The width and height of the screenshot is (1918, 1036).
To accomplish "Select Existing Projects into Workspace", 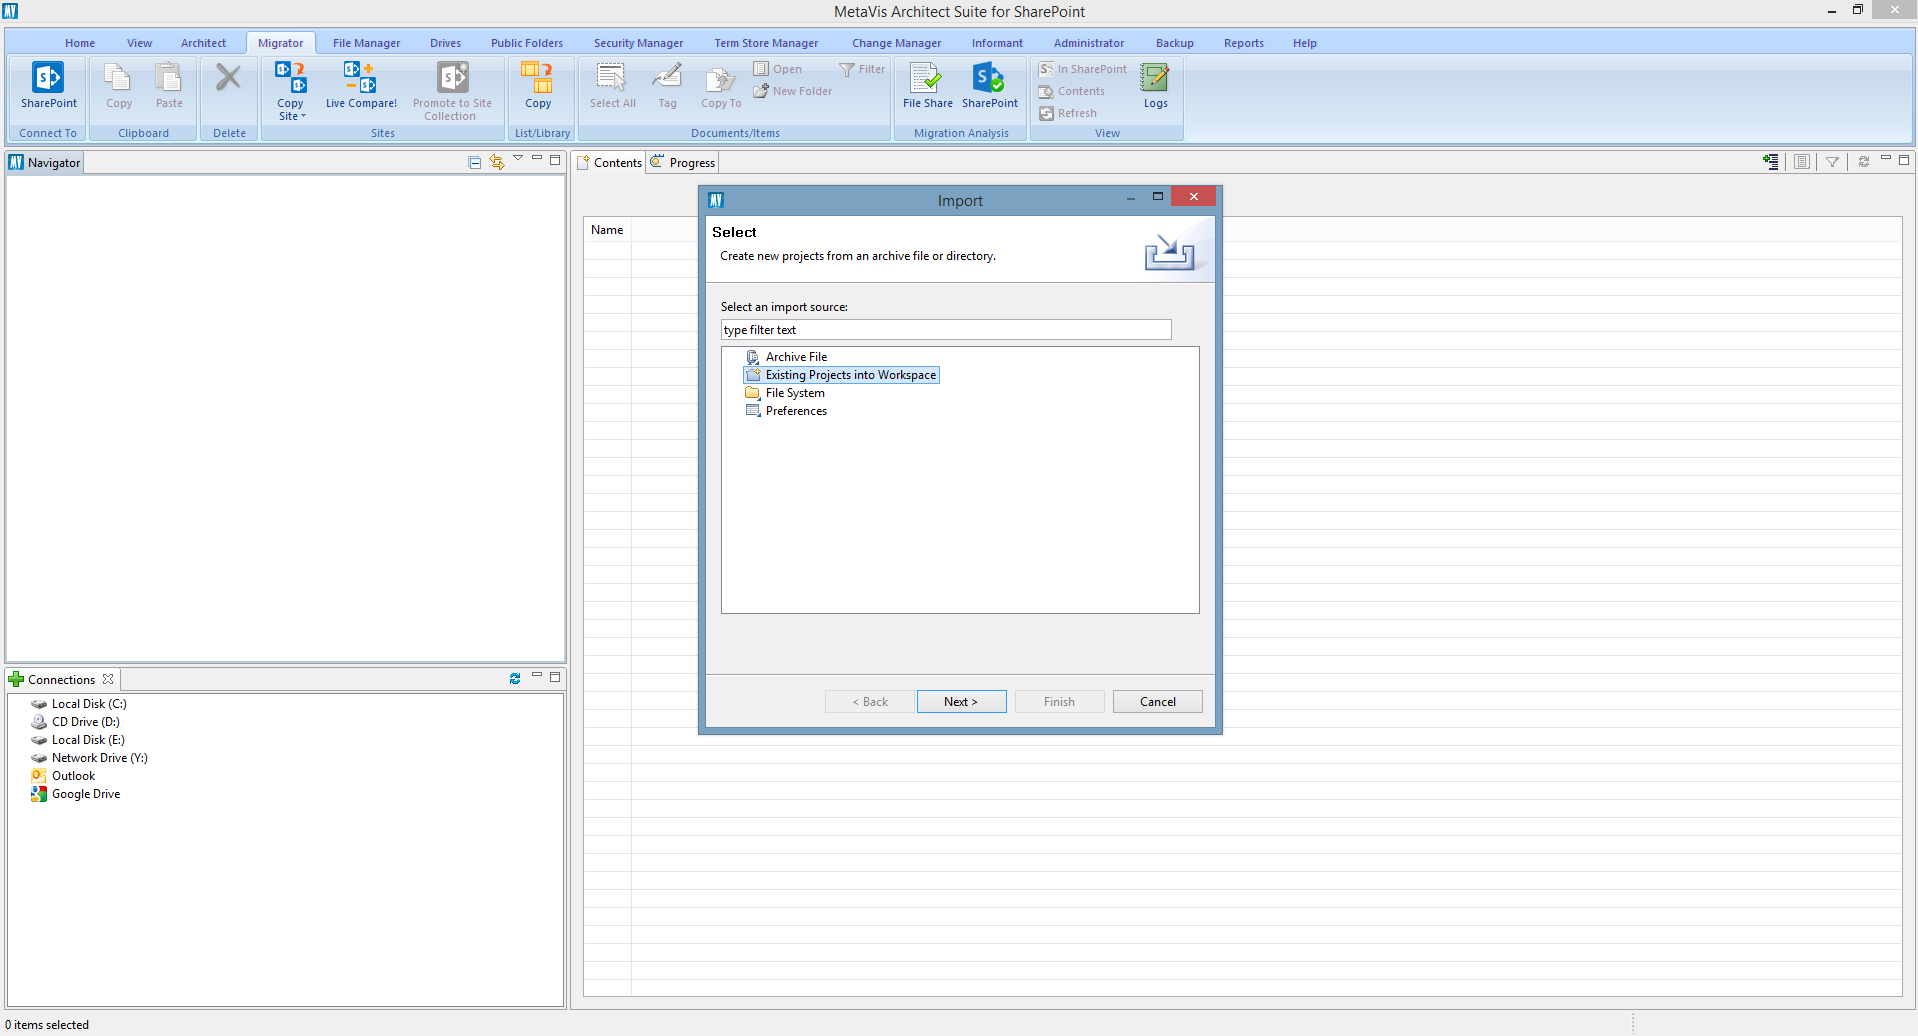I will (x=850, y=375).
